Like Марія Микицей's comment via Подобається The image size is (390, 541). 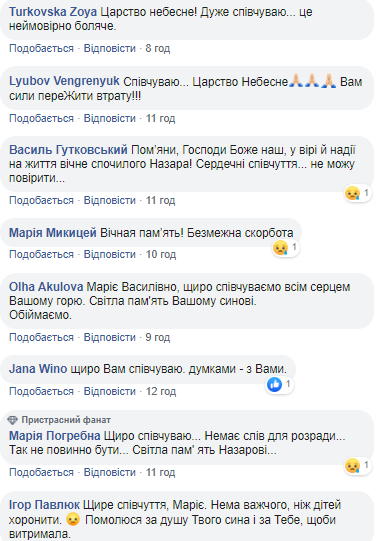pos(41,254)
